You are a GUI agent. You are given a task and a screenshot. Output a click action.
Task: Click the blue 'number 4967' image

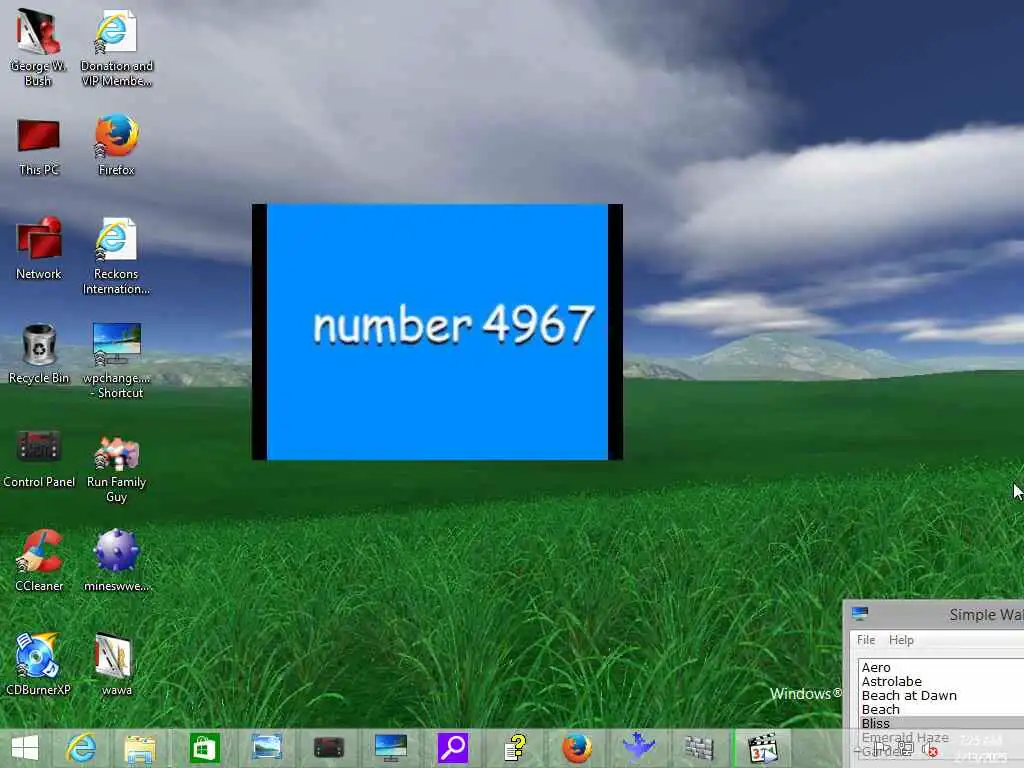[437, 332]
